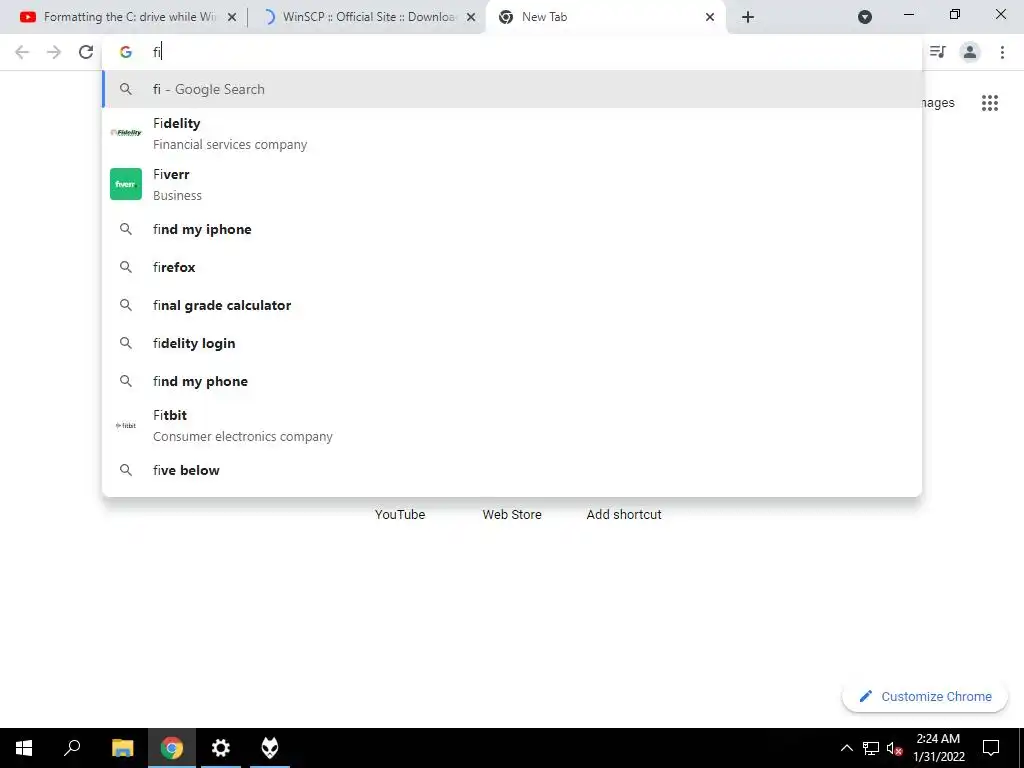1024x768 pixels.
Task: Open the clock showing 2:24 AM
Action: [938, 748]
